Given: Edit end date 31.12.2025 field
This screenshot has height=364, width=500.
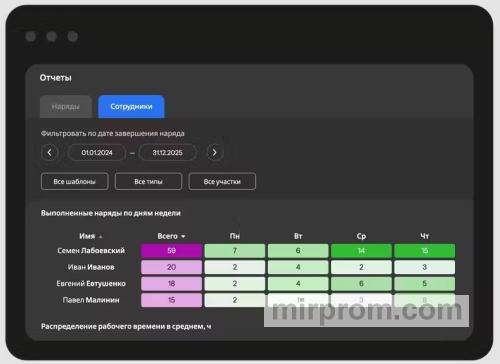Looking at the screenshot, I should tap(168, 153).
